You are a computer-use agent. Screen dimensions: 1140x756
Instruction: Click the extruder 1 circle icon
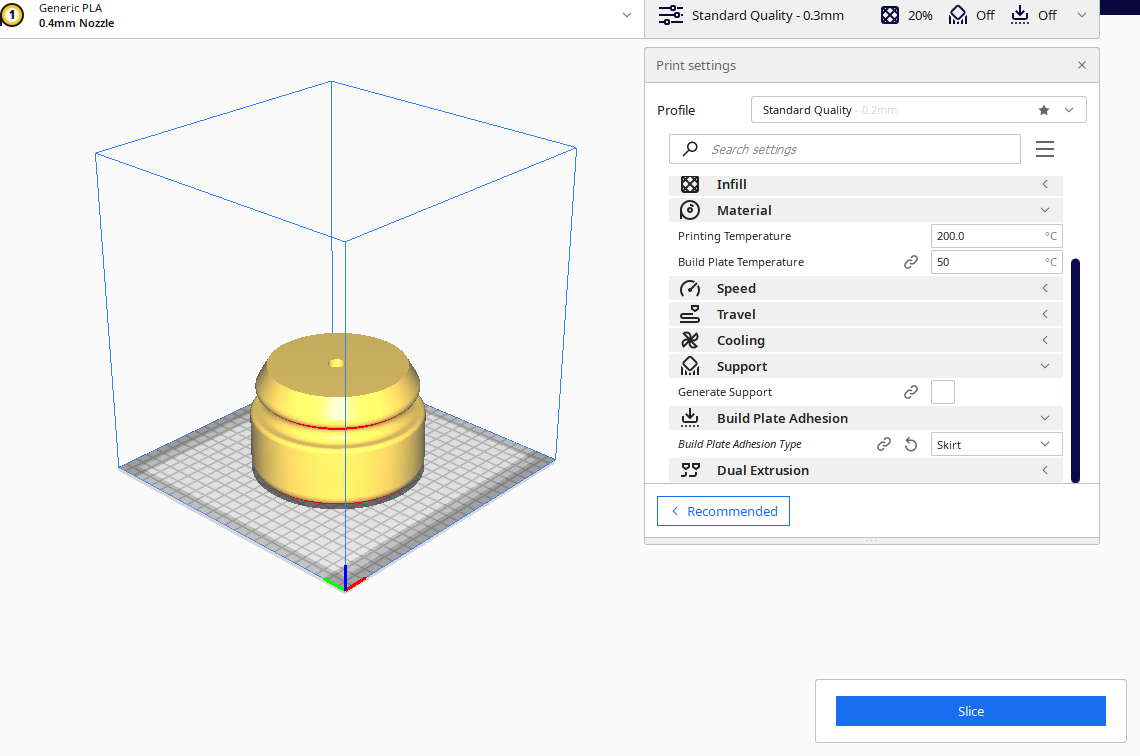pos(12,15)
